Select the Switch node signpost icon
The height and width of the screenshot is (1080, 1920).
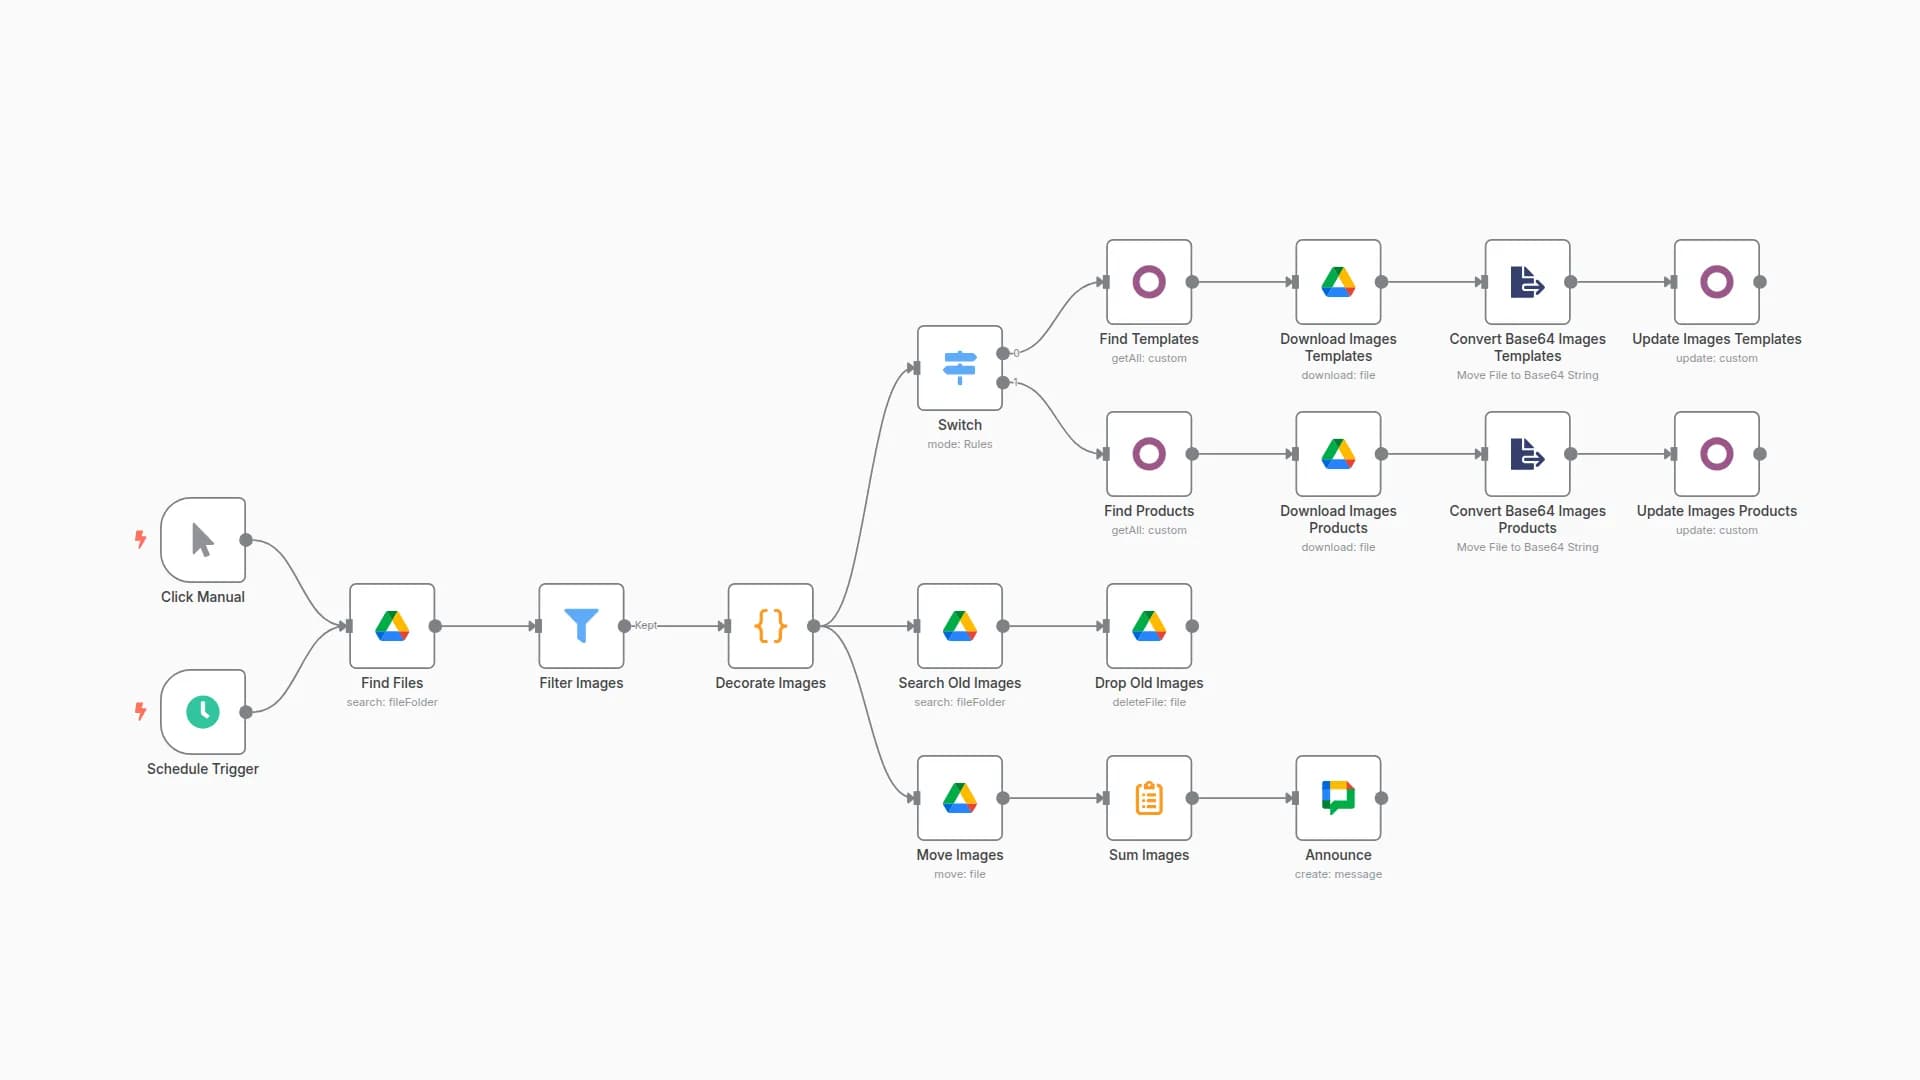tap(959, 368)
